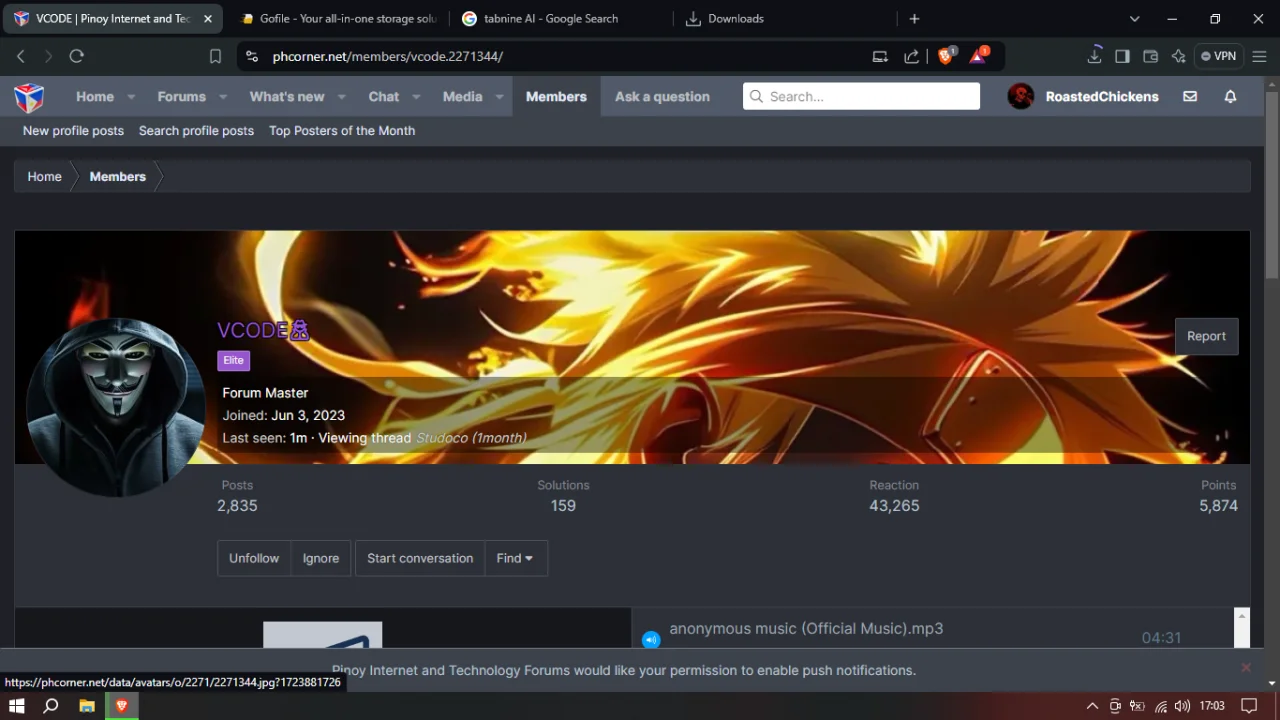This screenshot has width=1280, height=720.
Task: Expand the Media menu dropdown arrow
Action: [x=499, y=97]
